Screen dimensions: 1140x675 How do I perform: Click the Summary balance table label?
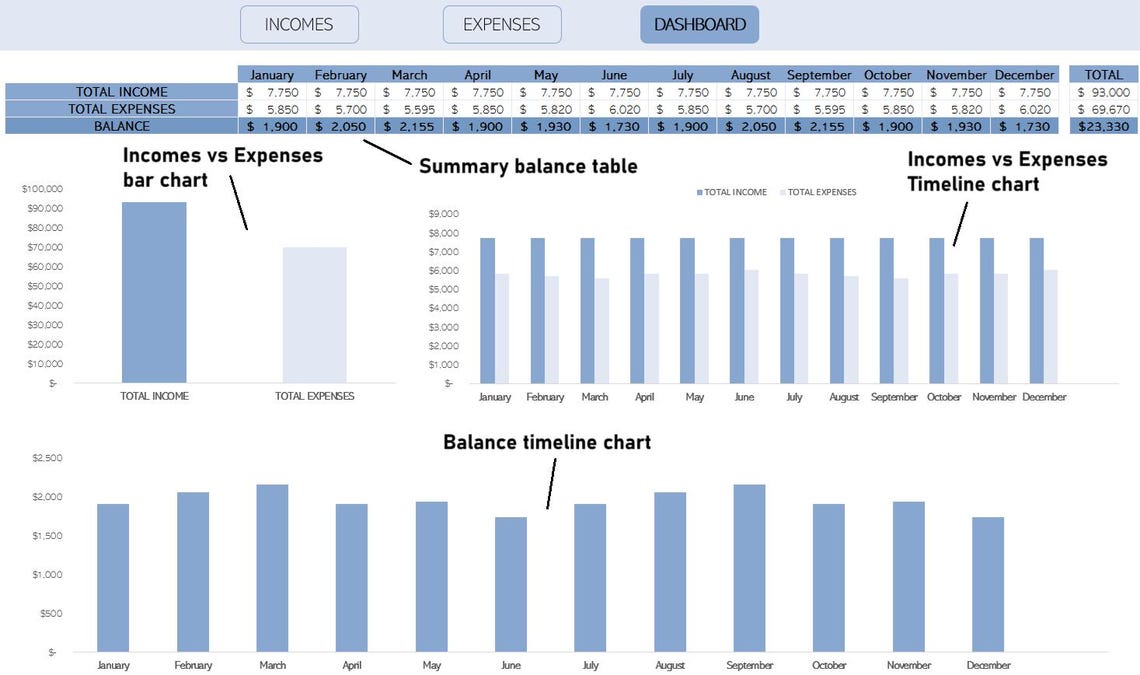528,166
